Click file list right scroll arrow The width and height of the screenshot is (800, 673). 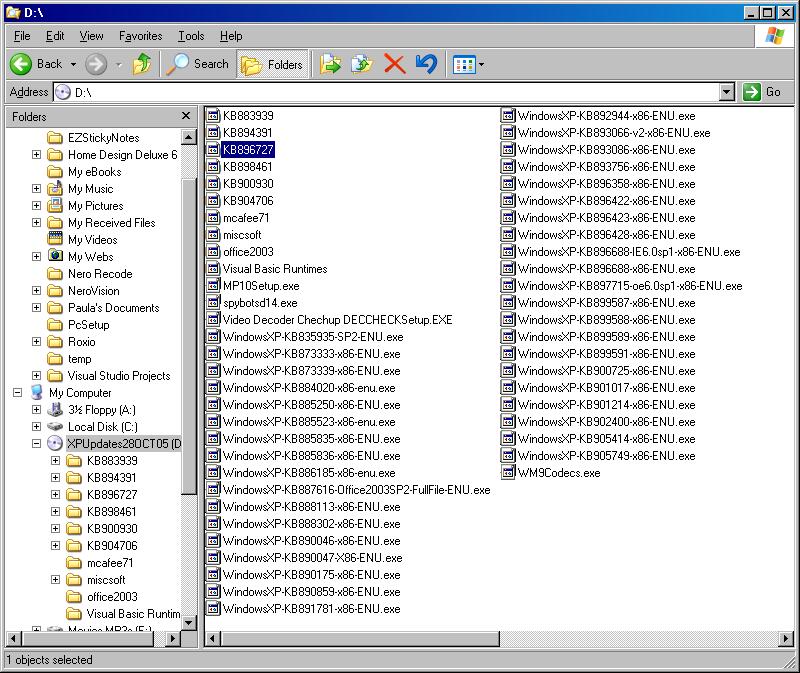tap(786, 638)
